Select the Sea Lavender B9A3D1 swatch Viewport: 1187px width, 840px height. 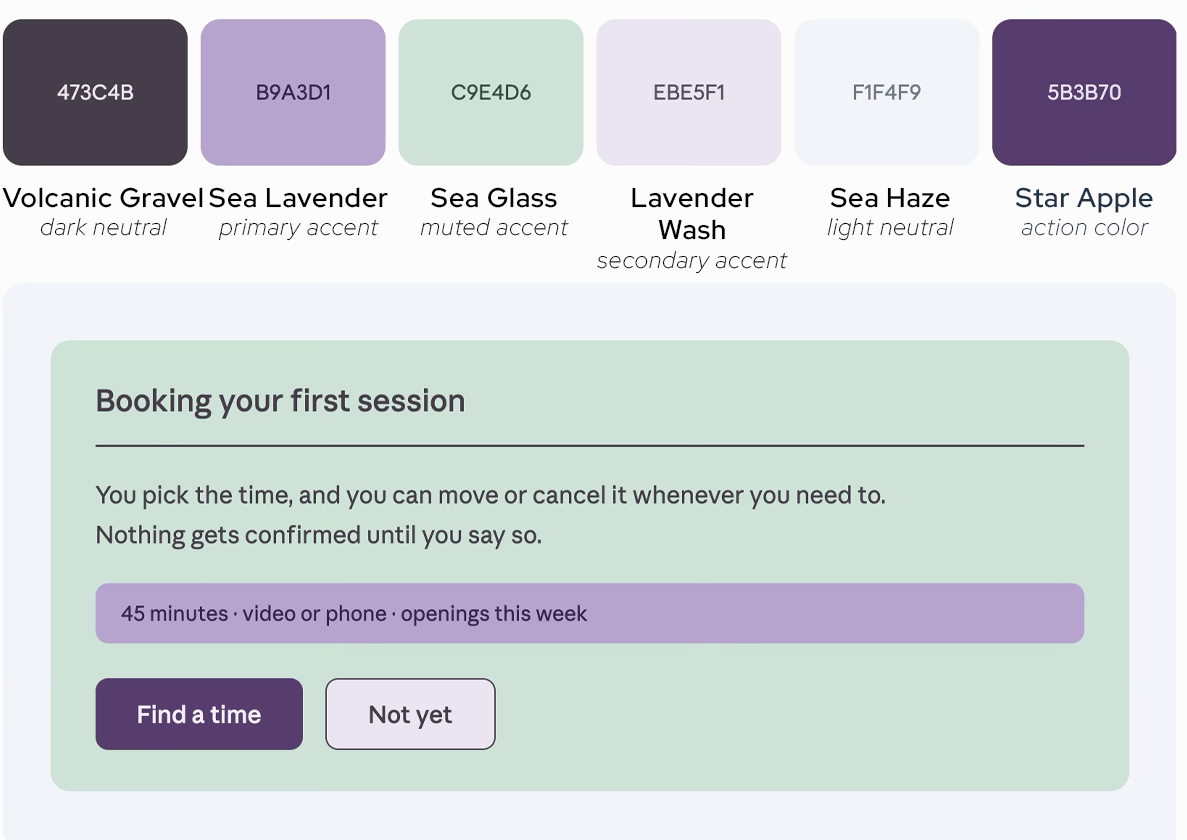tap(293, 92)
